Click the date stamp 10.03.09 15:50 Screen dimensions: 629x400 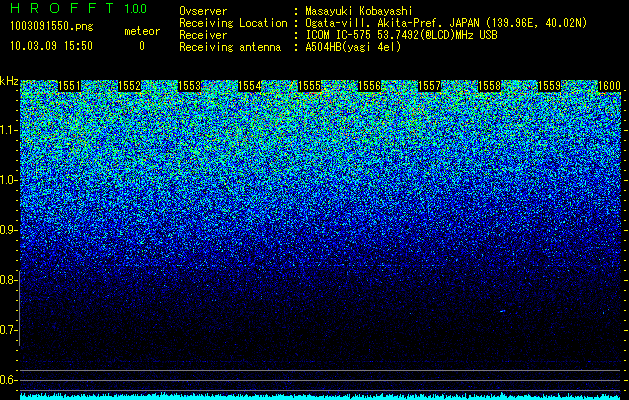[51, 46]
